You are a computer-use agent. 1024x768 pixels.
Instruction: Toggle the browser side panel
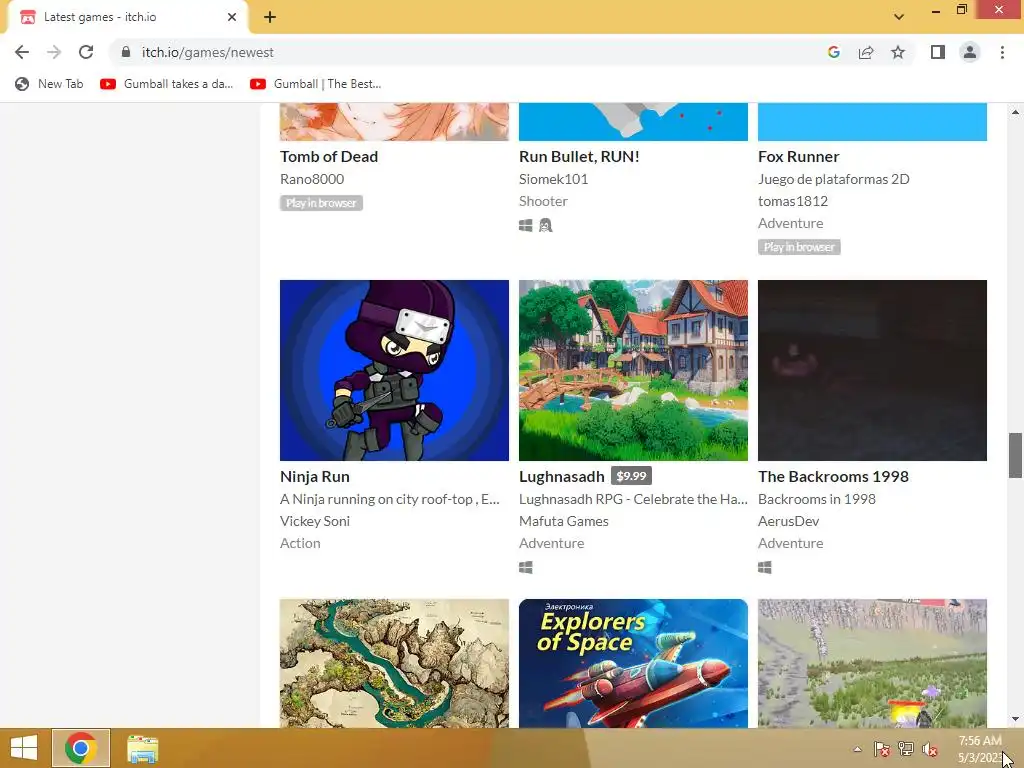[938, 52]
